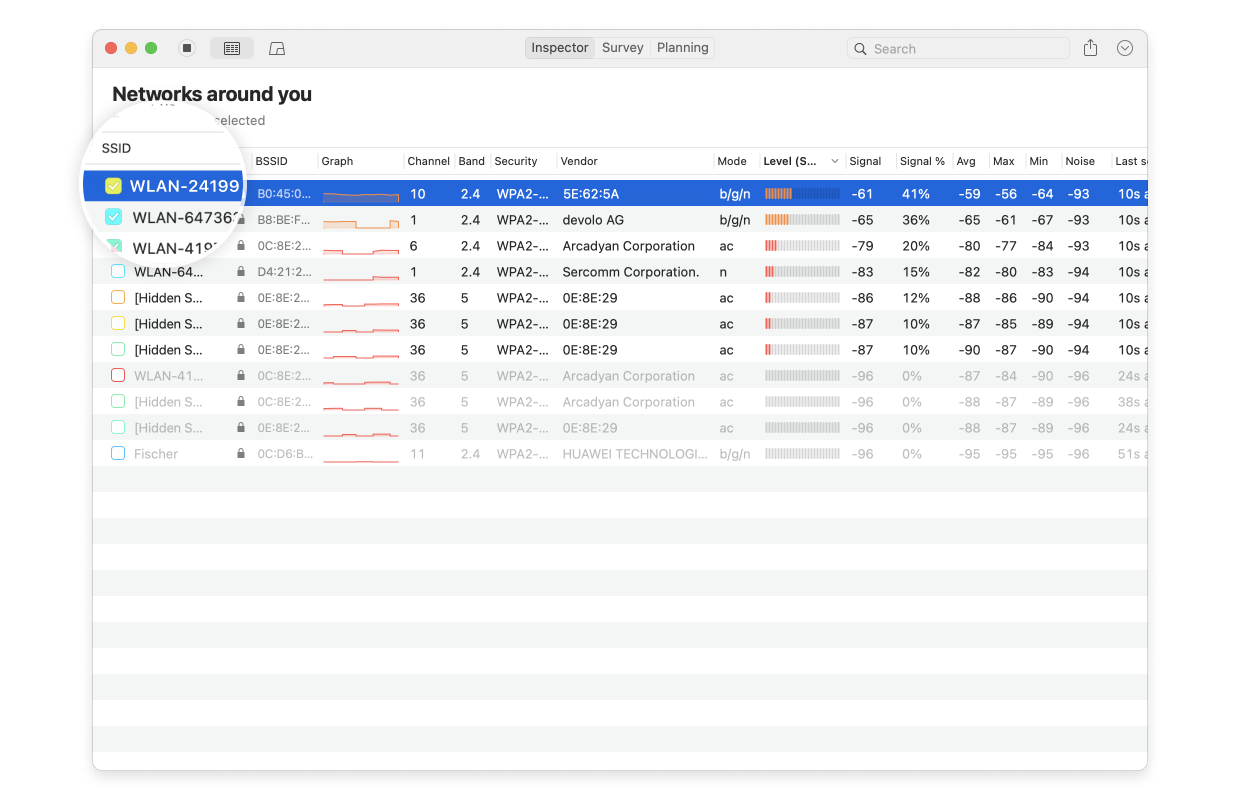Select the table view icon
This screenshot has height=800, width=1240.
(x=232, y=47)
